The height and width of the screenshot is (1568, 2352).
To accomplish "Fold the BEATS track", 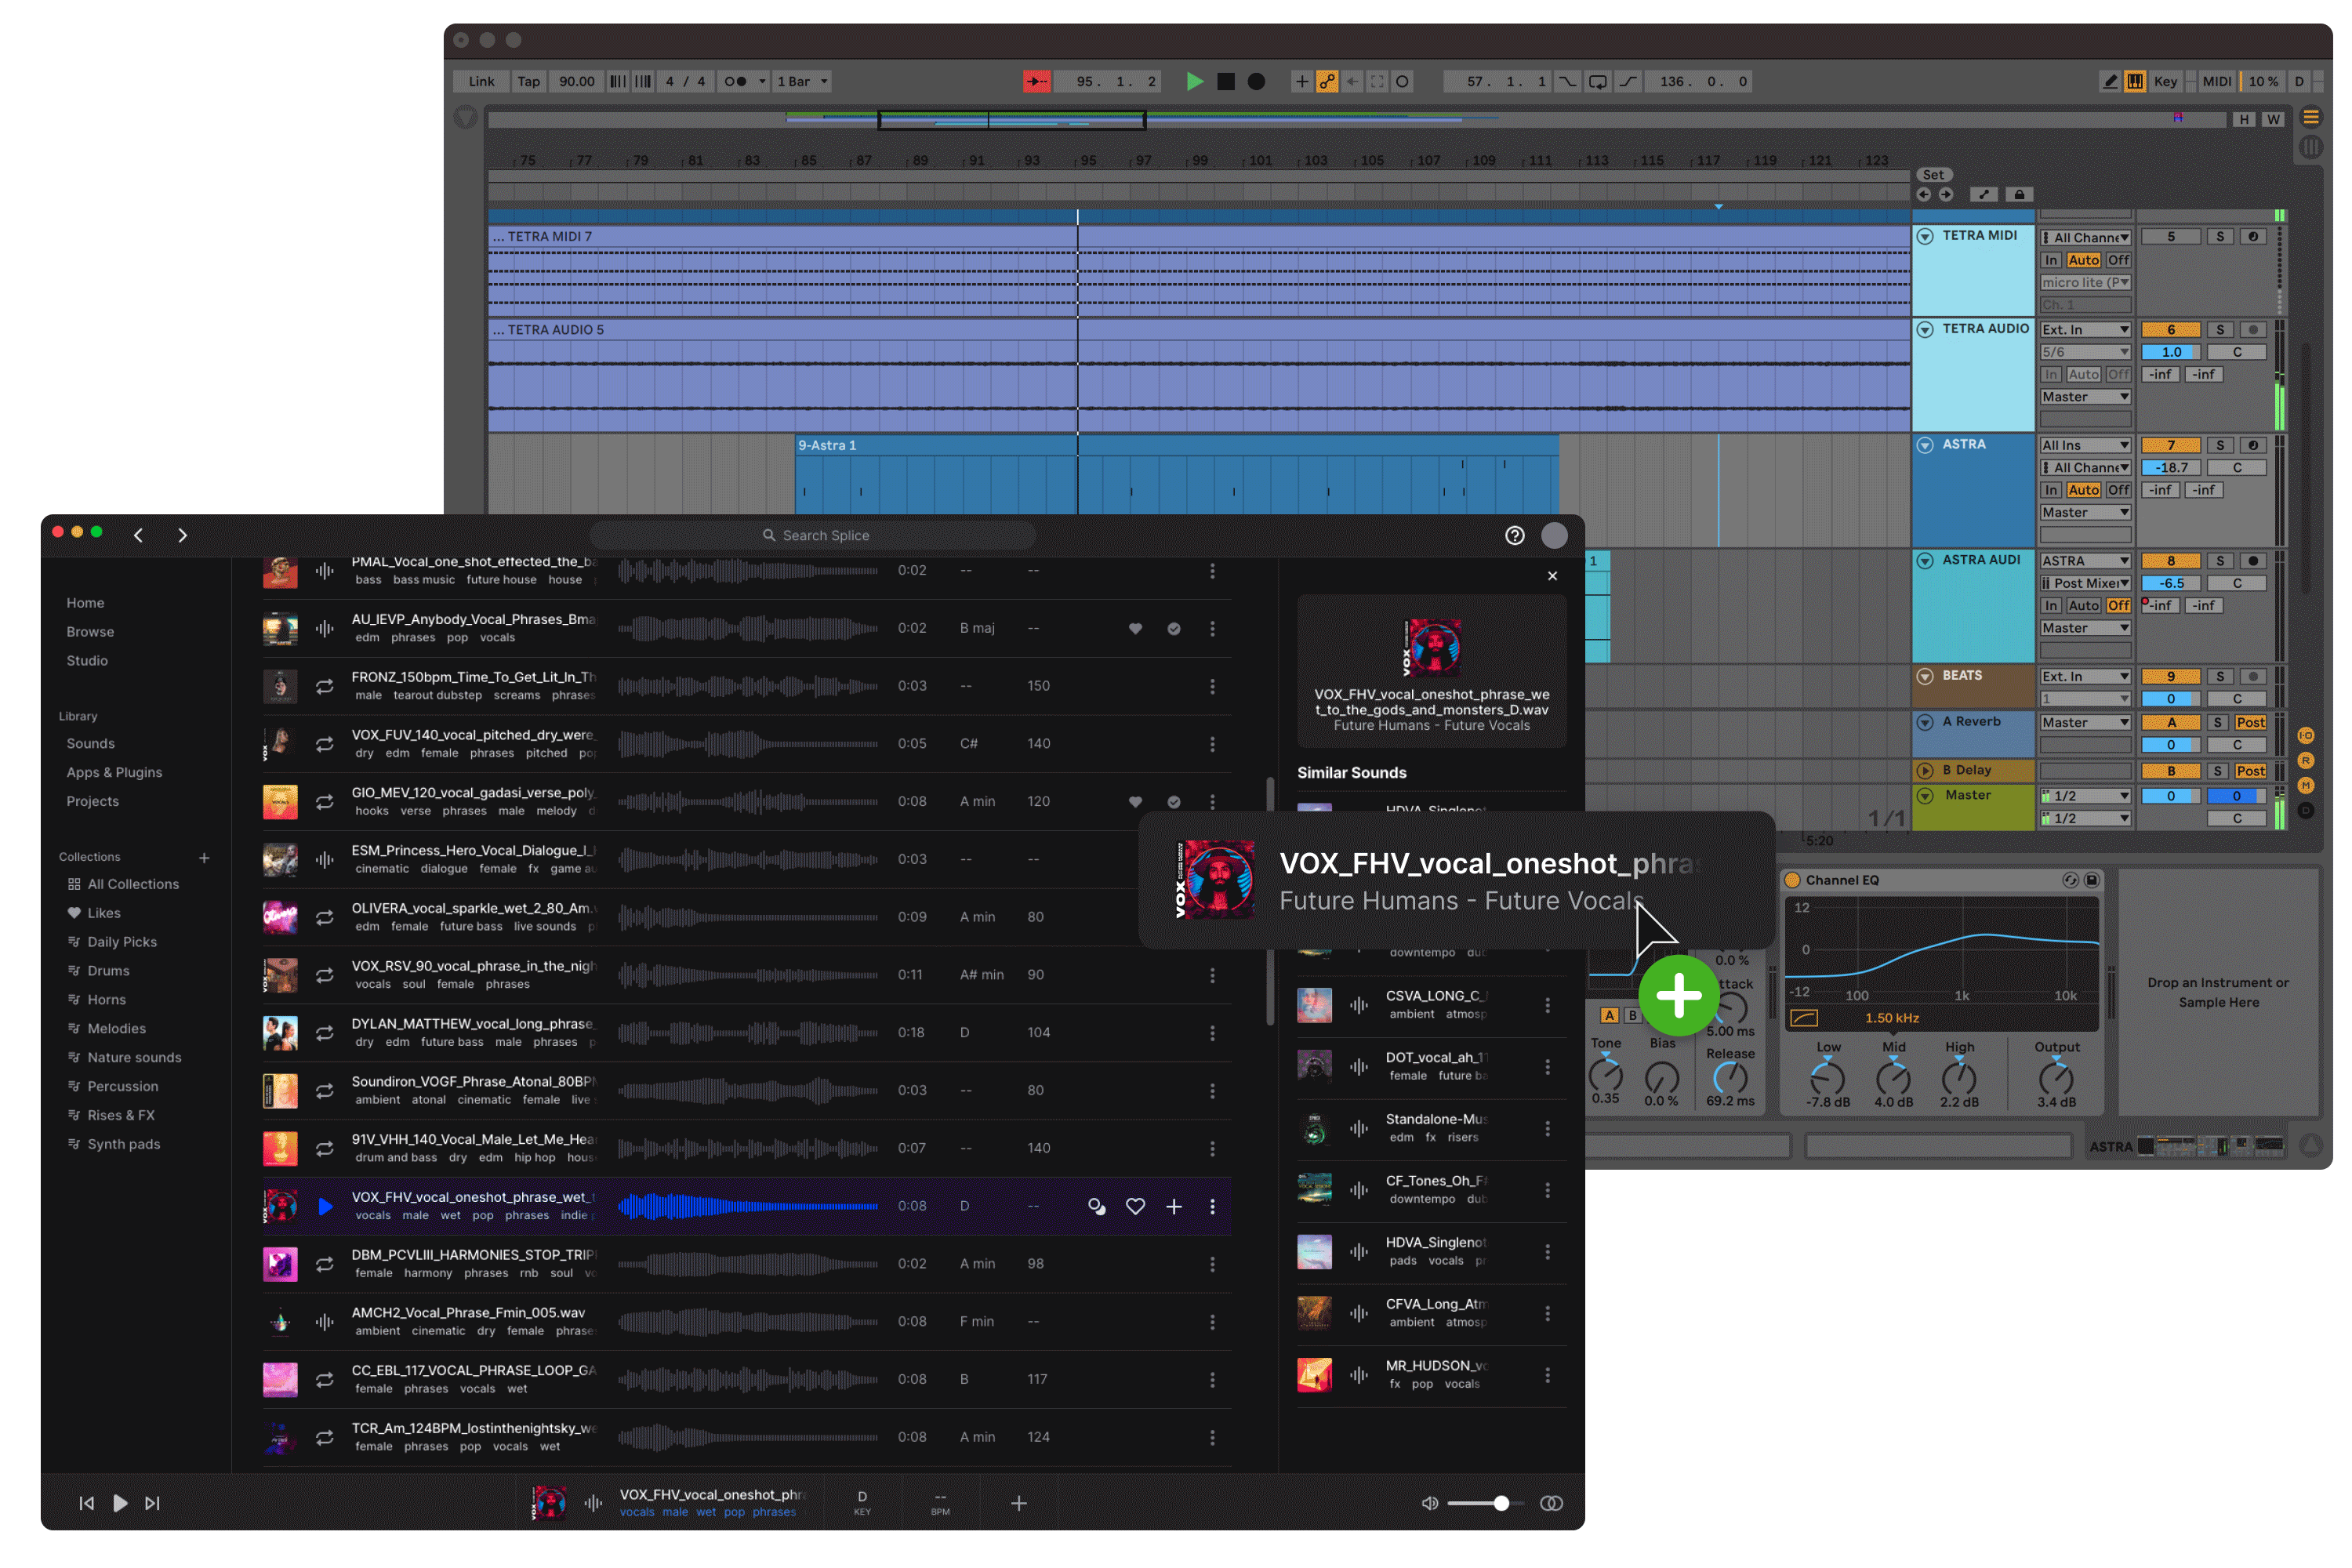I will click(1925, 677).
